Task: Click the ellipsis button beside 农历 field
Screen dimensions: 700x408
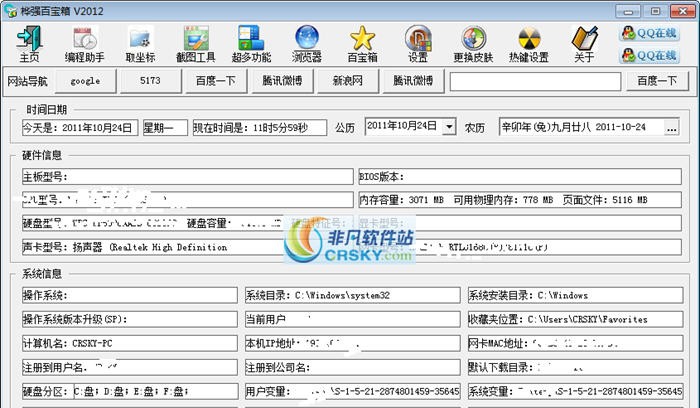Action: pyautogui.click(x=671, y=127)
